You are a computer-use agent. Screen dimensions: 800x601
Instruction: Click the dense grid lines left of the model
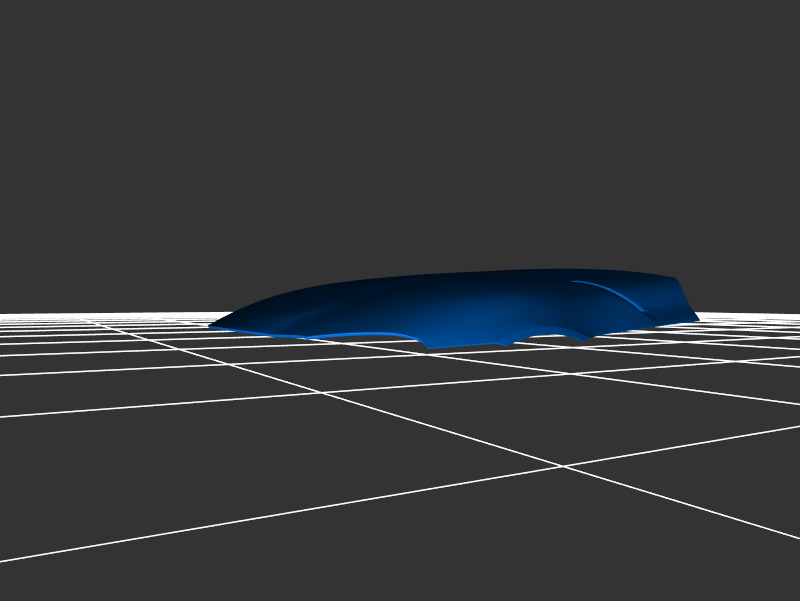tap(100, 330)
